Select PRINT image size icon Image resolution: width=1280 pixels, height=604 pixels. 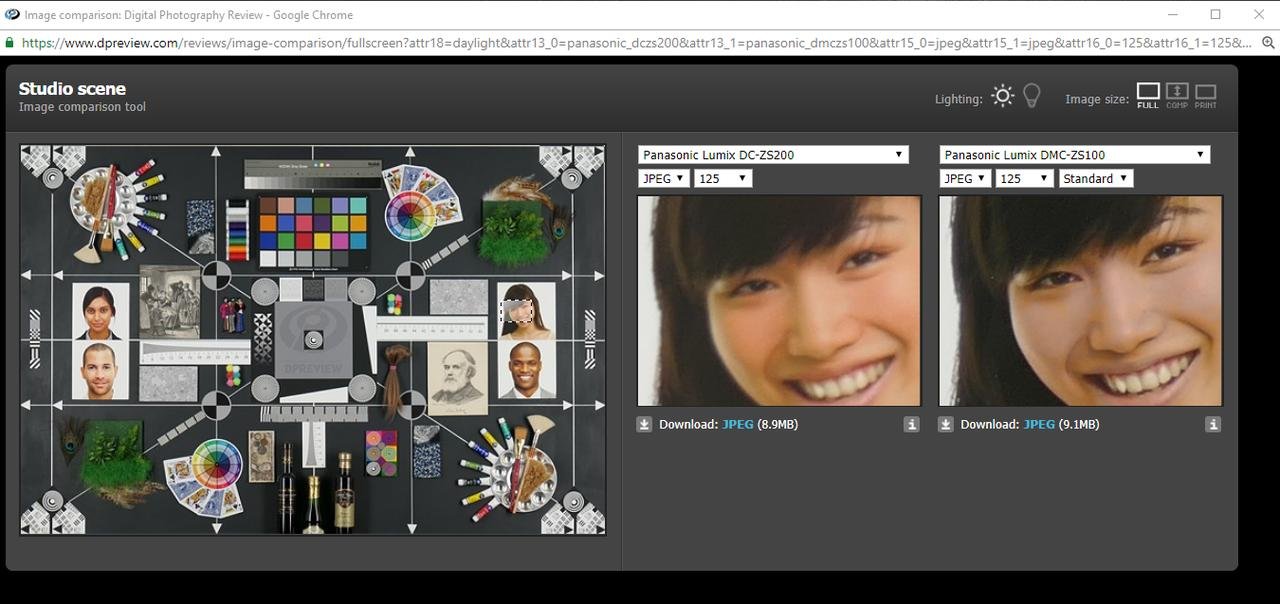click(1205, 95)
